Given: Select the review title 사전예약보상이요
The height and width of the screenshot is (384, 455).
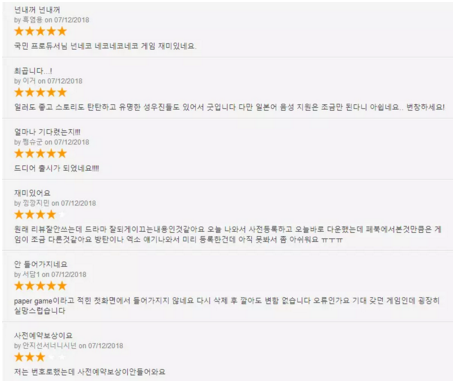Looking at the screenshot, I should pos(43,335).
